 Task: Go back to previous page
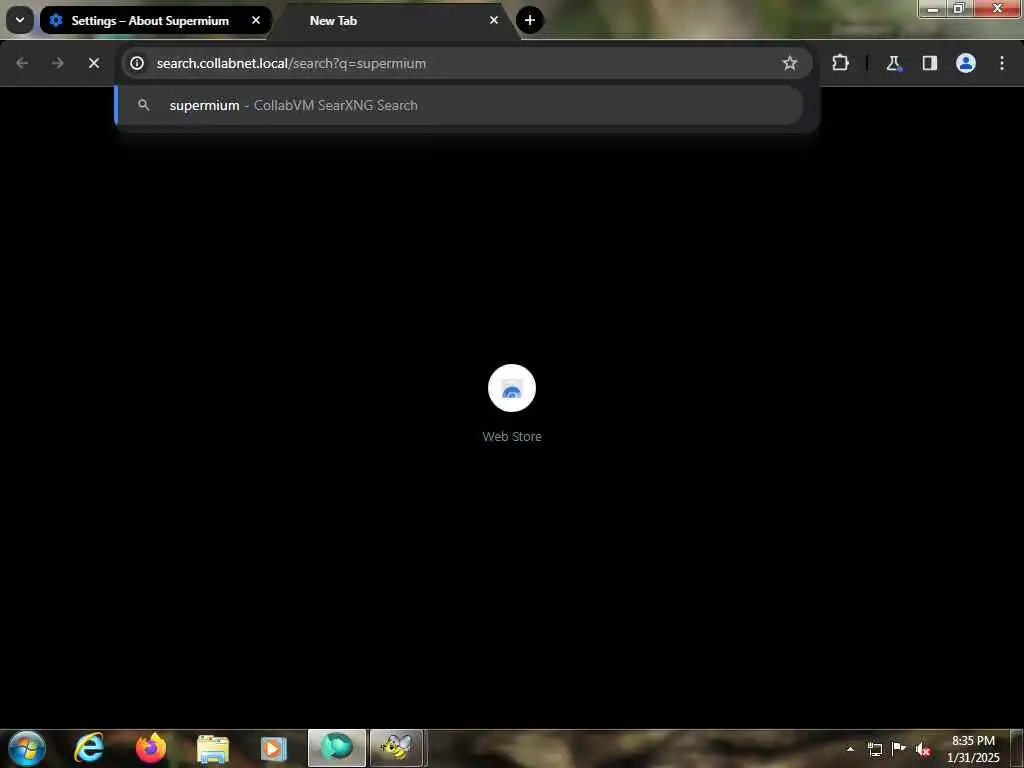[22, 63]
